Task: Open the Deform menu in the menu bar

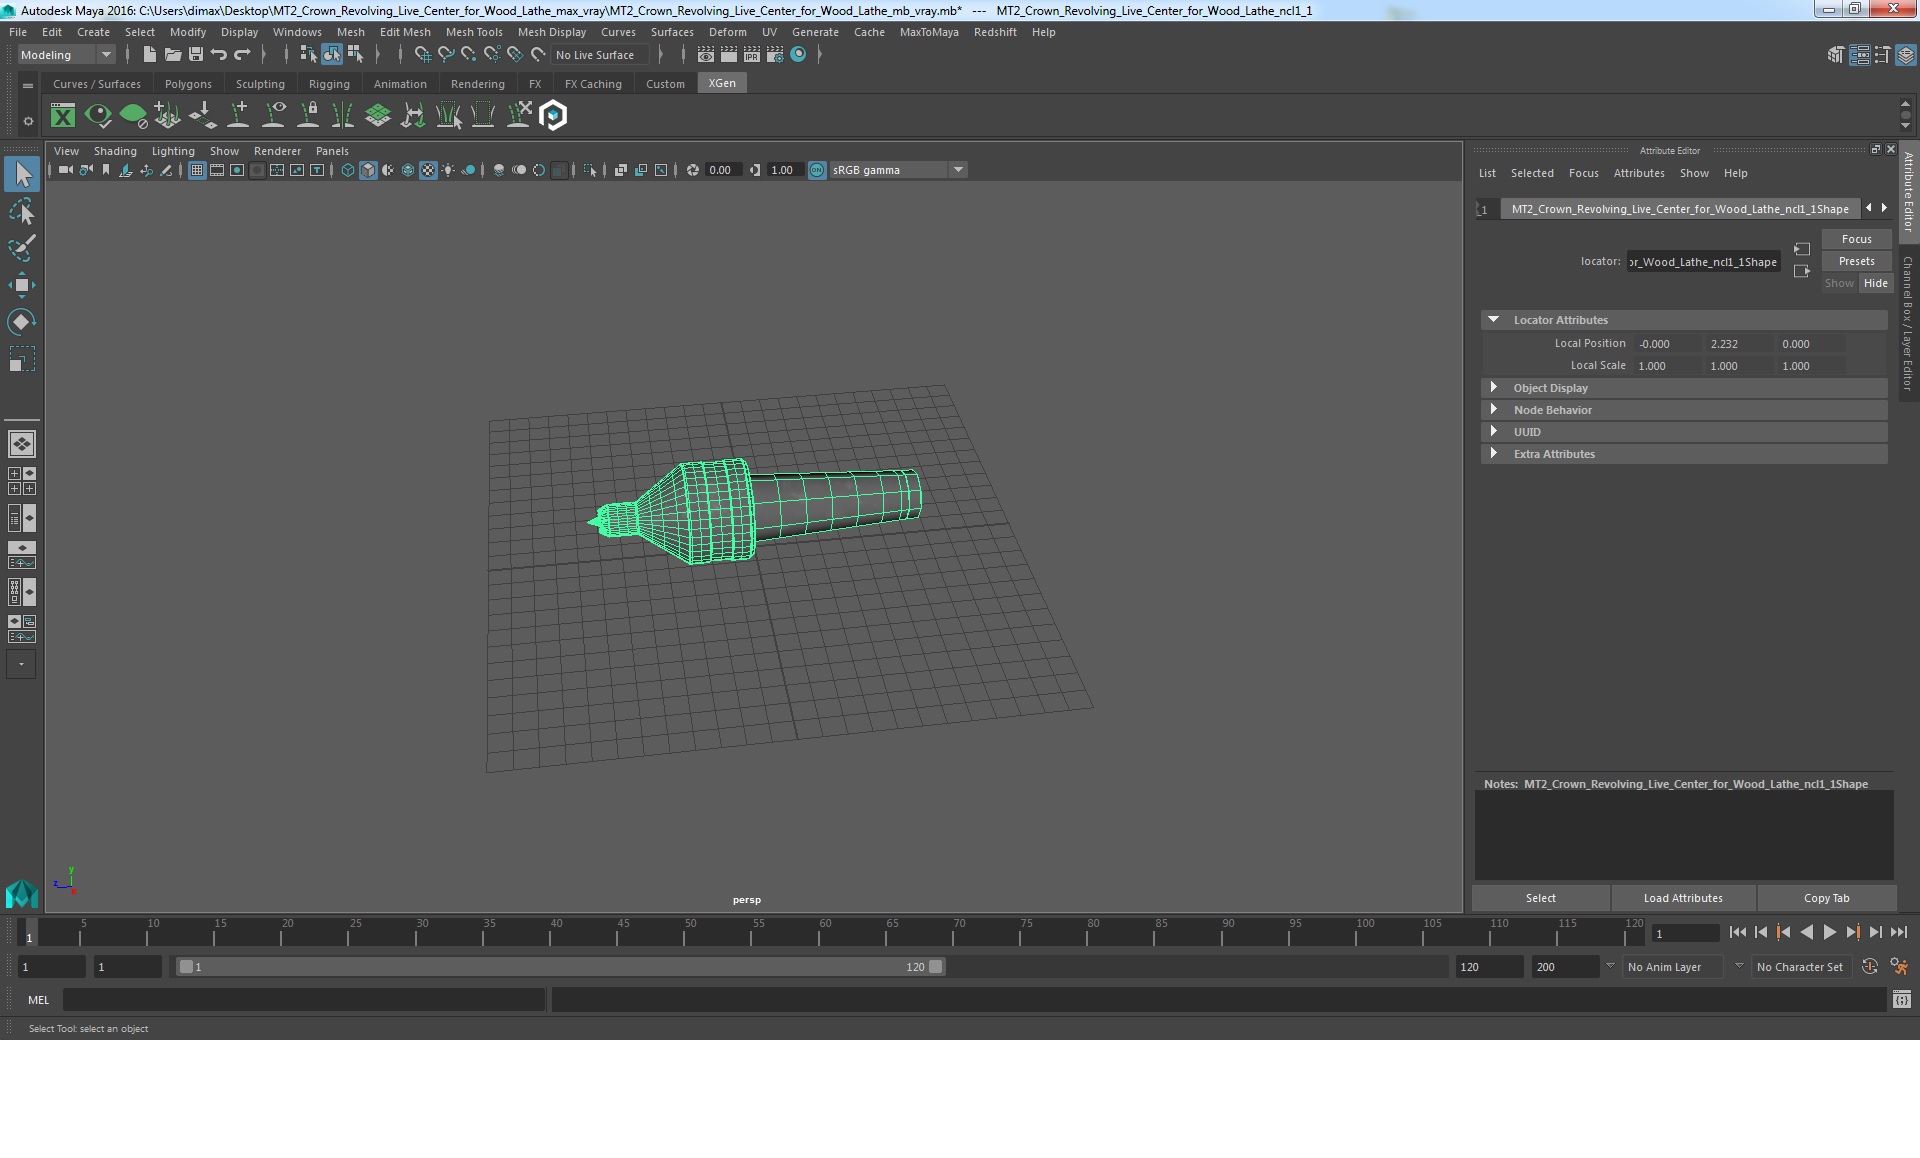Action: (x=727, y=32)
